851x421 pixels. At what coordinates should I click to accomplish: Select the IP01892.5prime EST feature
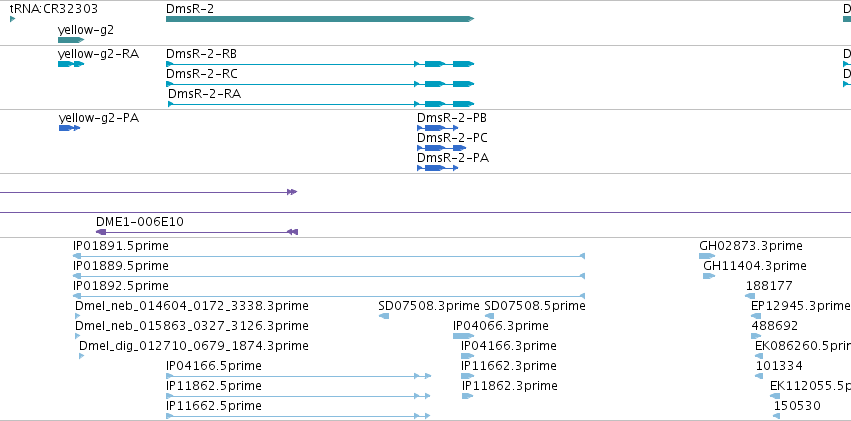(x=329, y=296)
